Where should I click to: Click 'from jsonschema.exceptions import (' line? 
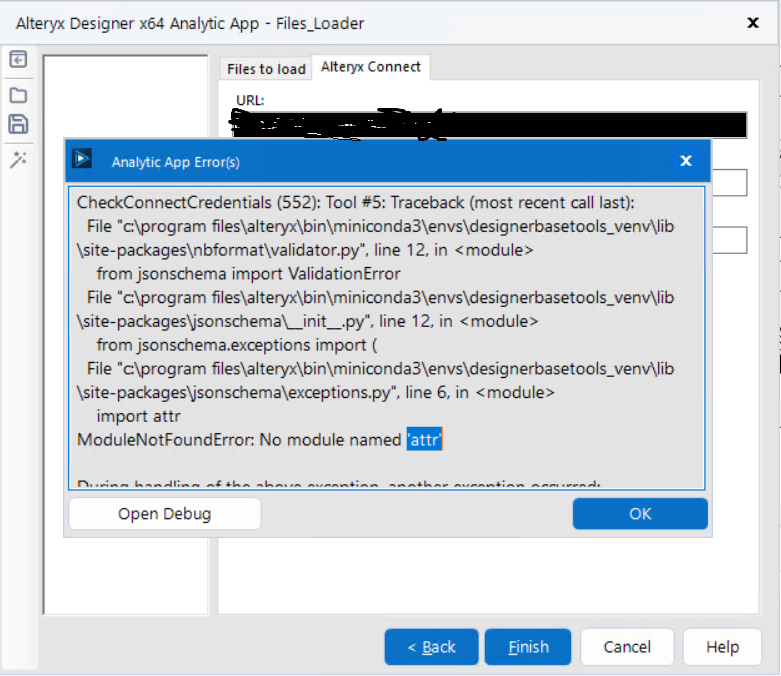[x=237, y=345]
